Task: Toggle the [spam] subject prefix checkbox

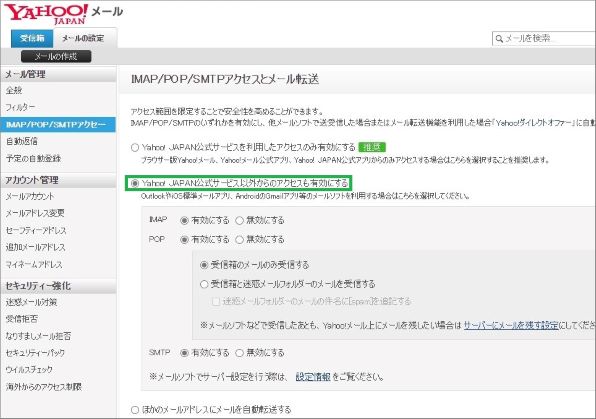Action: pos(216,302)
